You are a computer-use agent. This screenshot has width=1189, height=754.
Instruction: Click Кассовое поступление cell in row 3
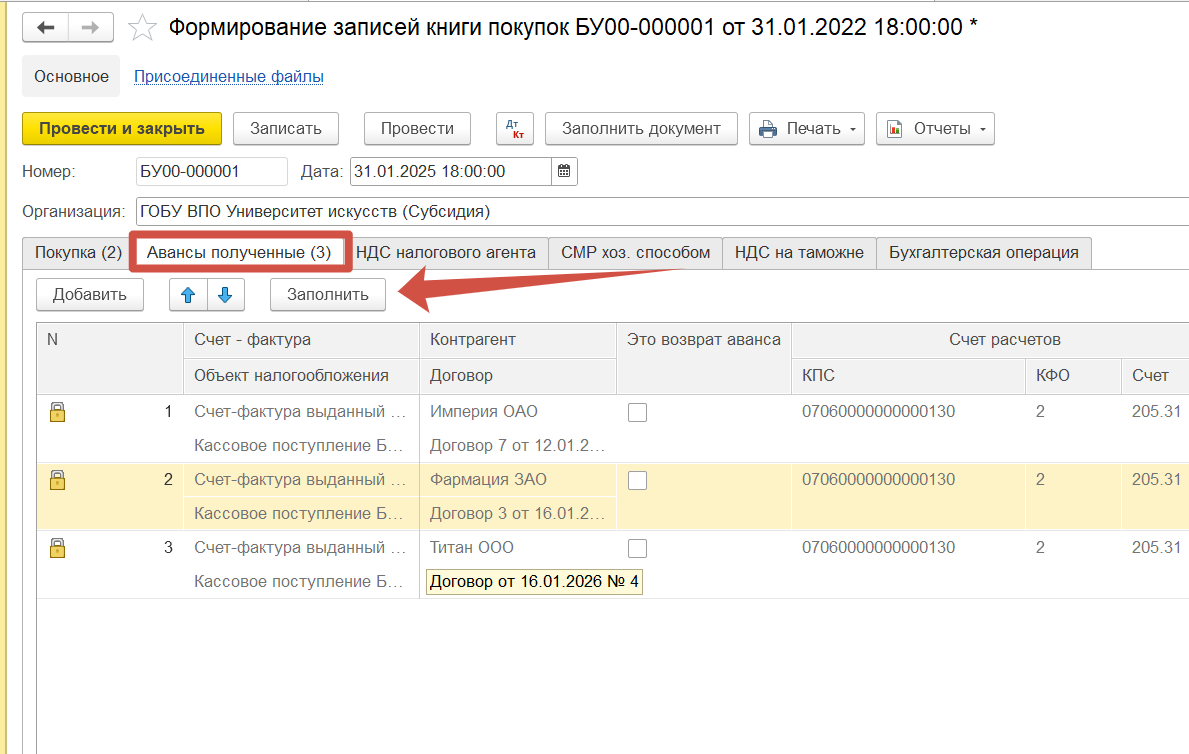click(x=301, y=582)
